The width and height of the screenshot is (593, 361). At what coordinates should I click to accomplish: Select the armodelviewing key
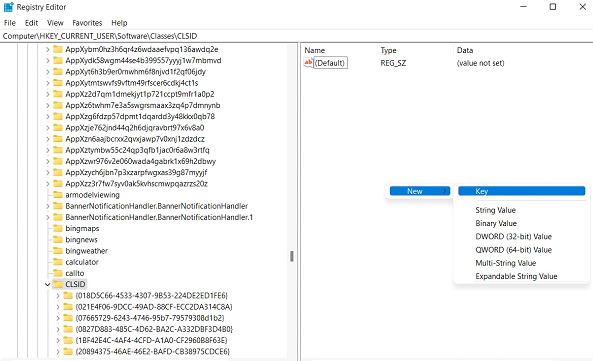[92, 195]
